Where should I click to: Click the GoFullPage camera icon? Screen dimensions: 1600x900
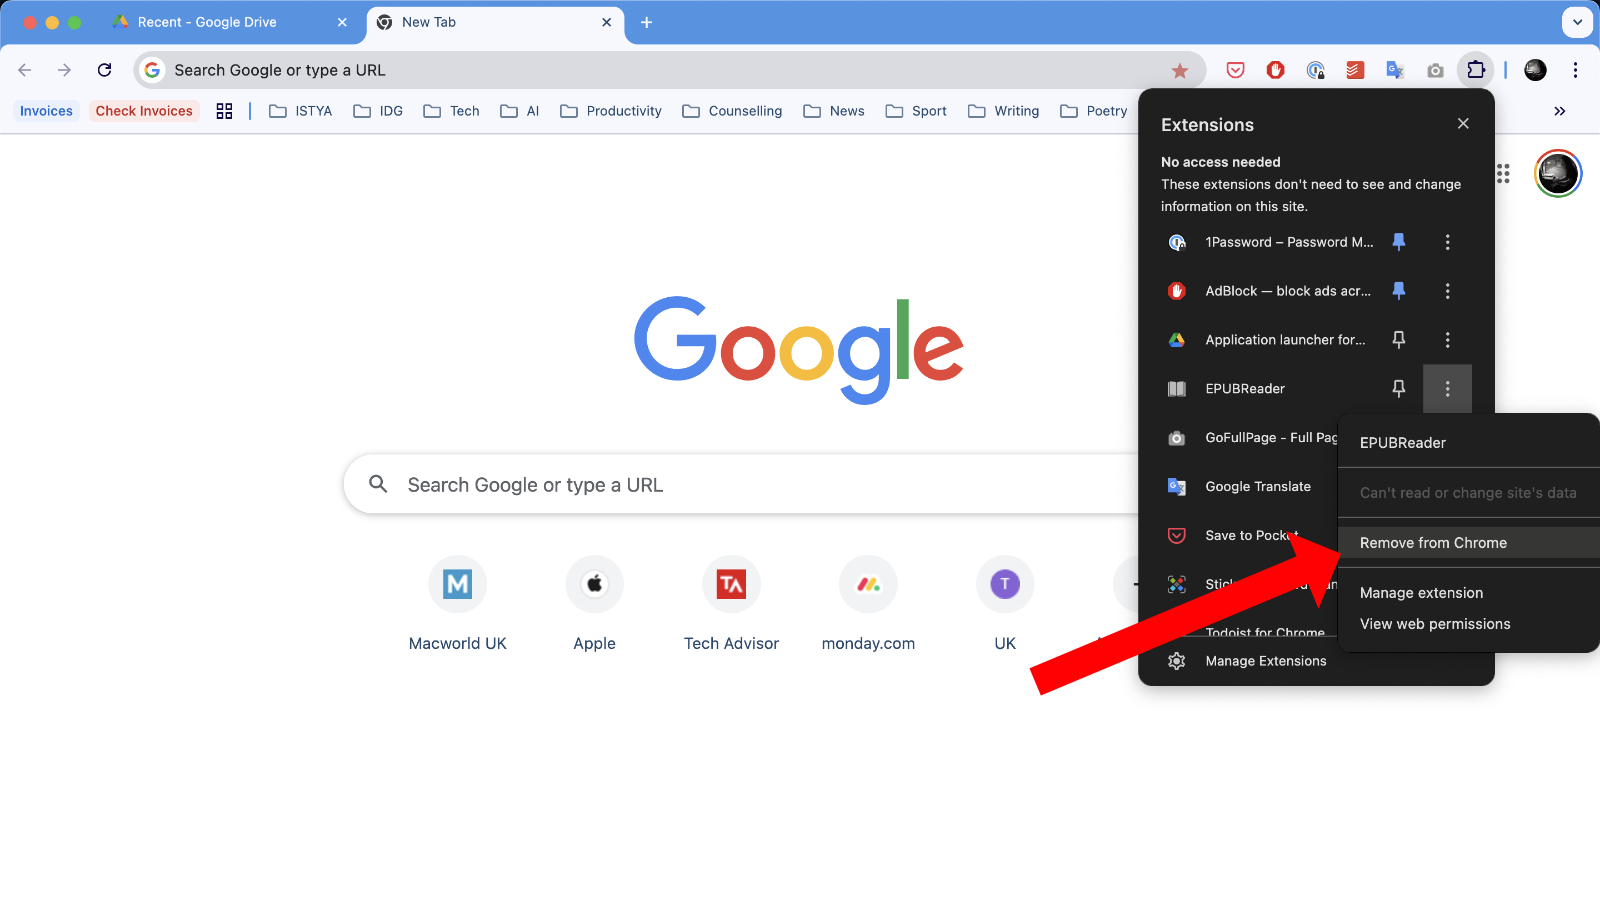click(x=1435, y=70)
